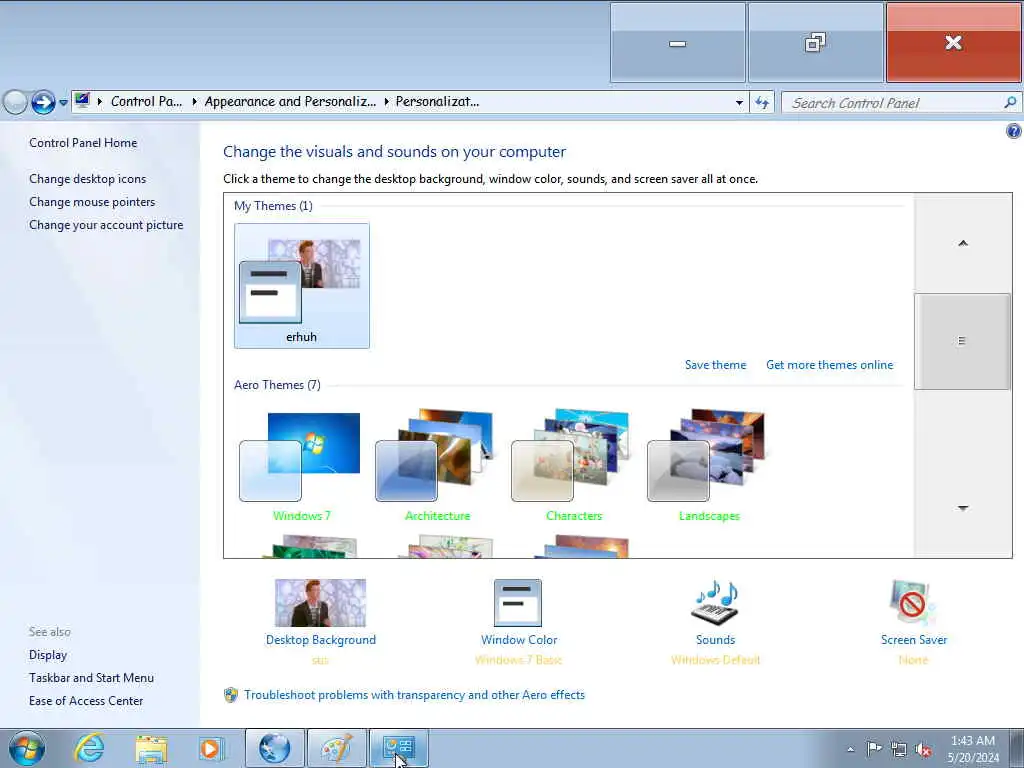This screenshot has width=1024, height=768.
Task: Click the Save theme link
Action: (x=715, y=365)
